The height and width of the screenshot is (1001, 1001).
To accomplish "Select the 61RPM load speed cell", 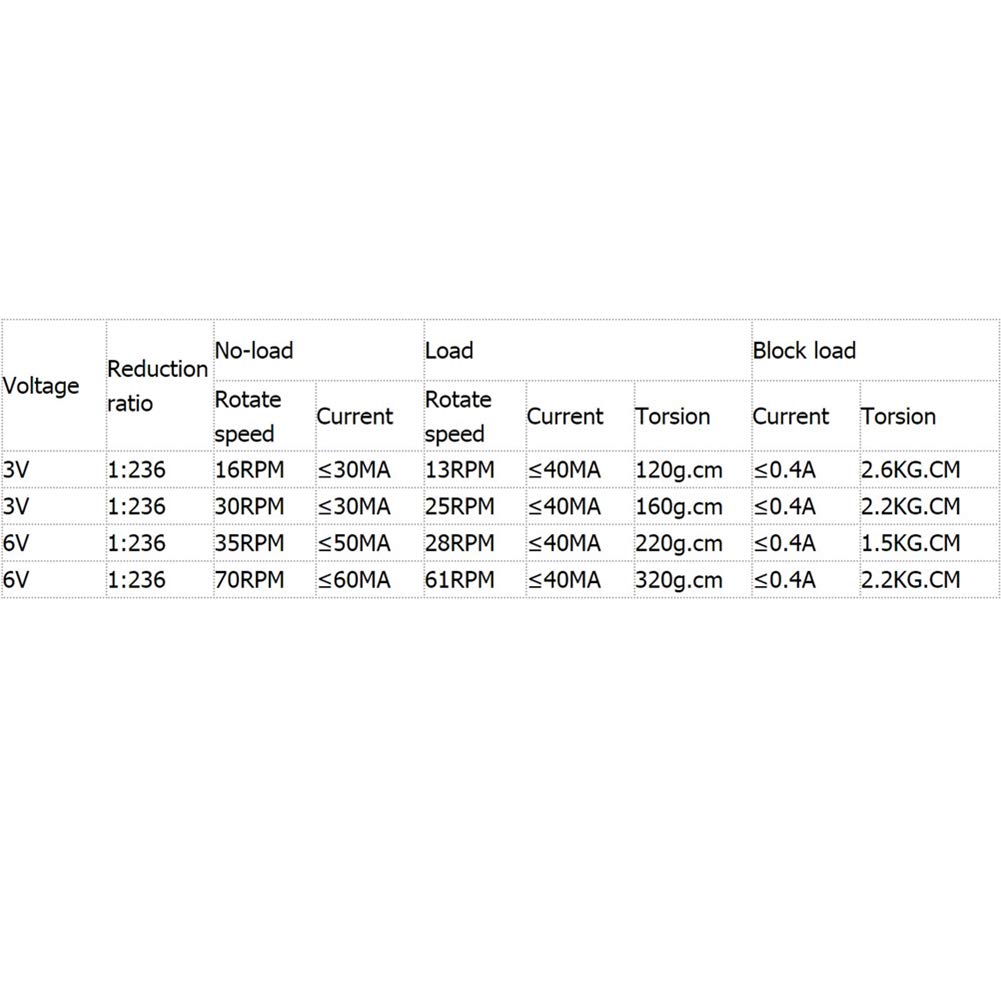I will [475, 580].
